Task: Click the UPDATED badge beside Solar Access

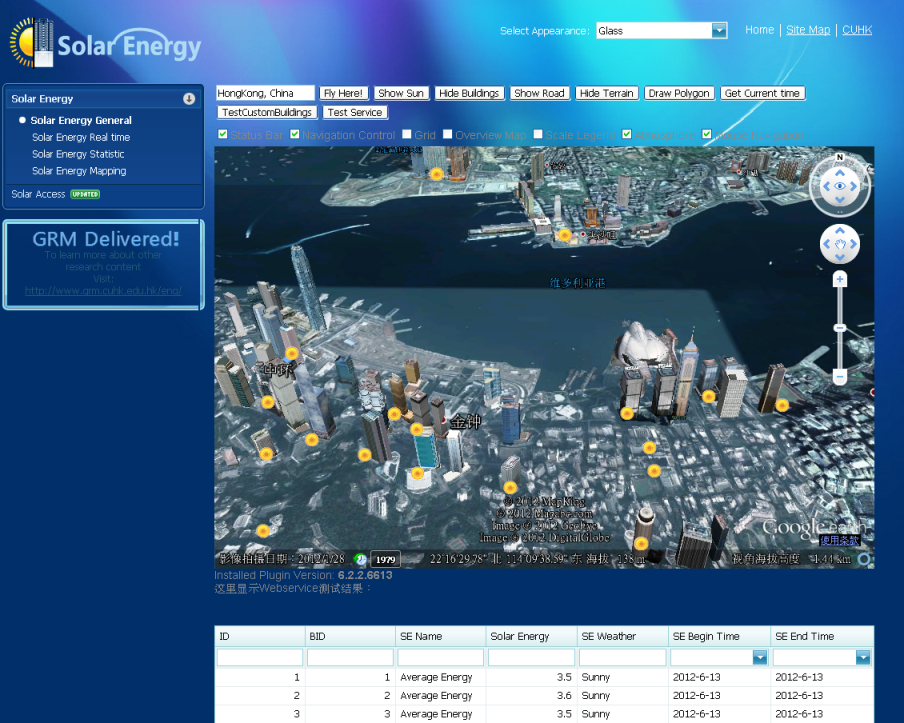Action: pyautogui.click(x=85, y=194)
